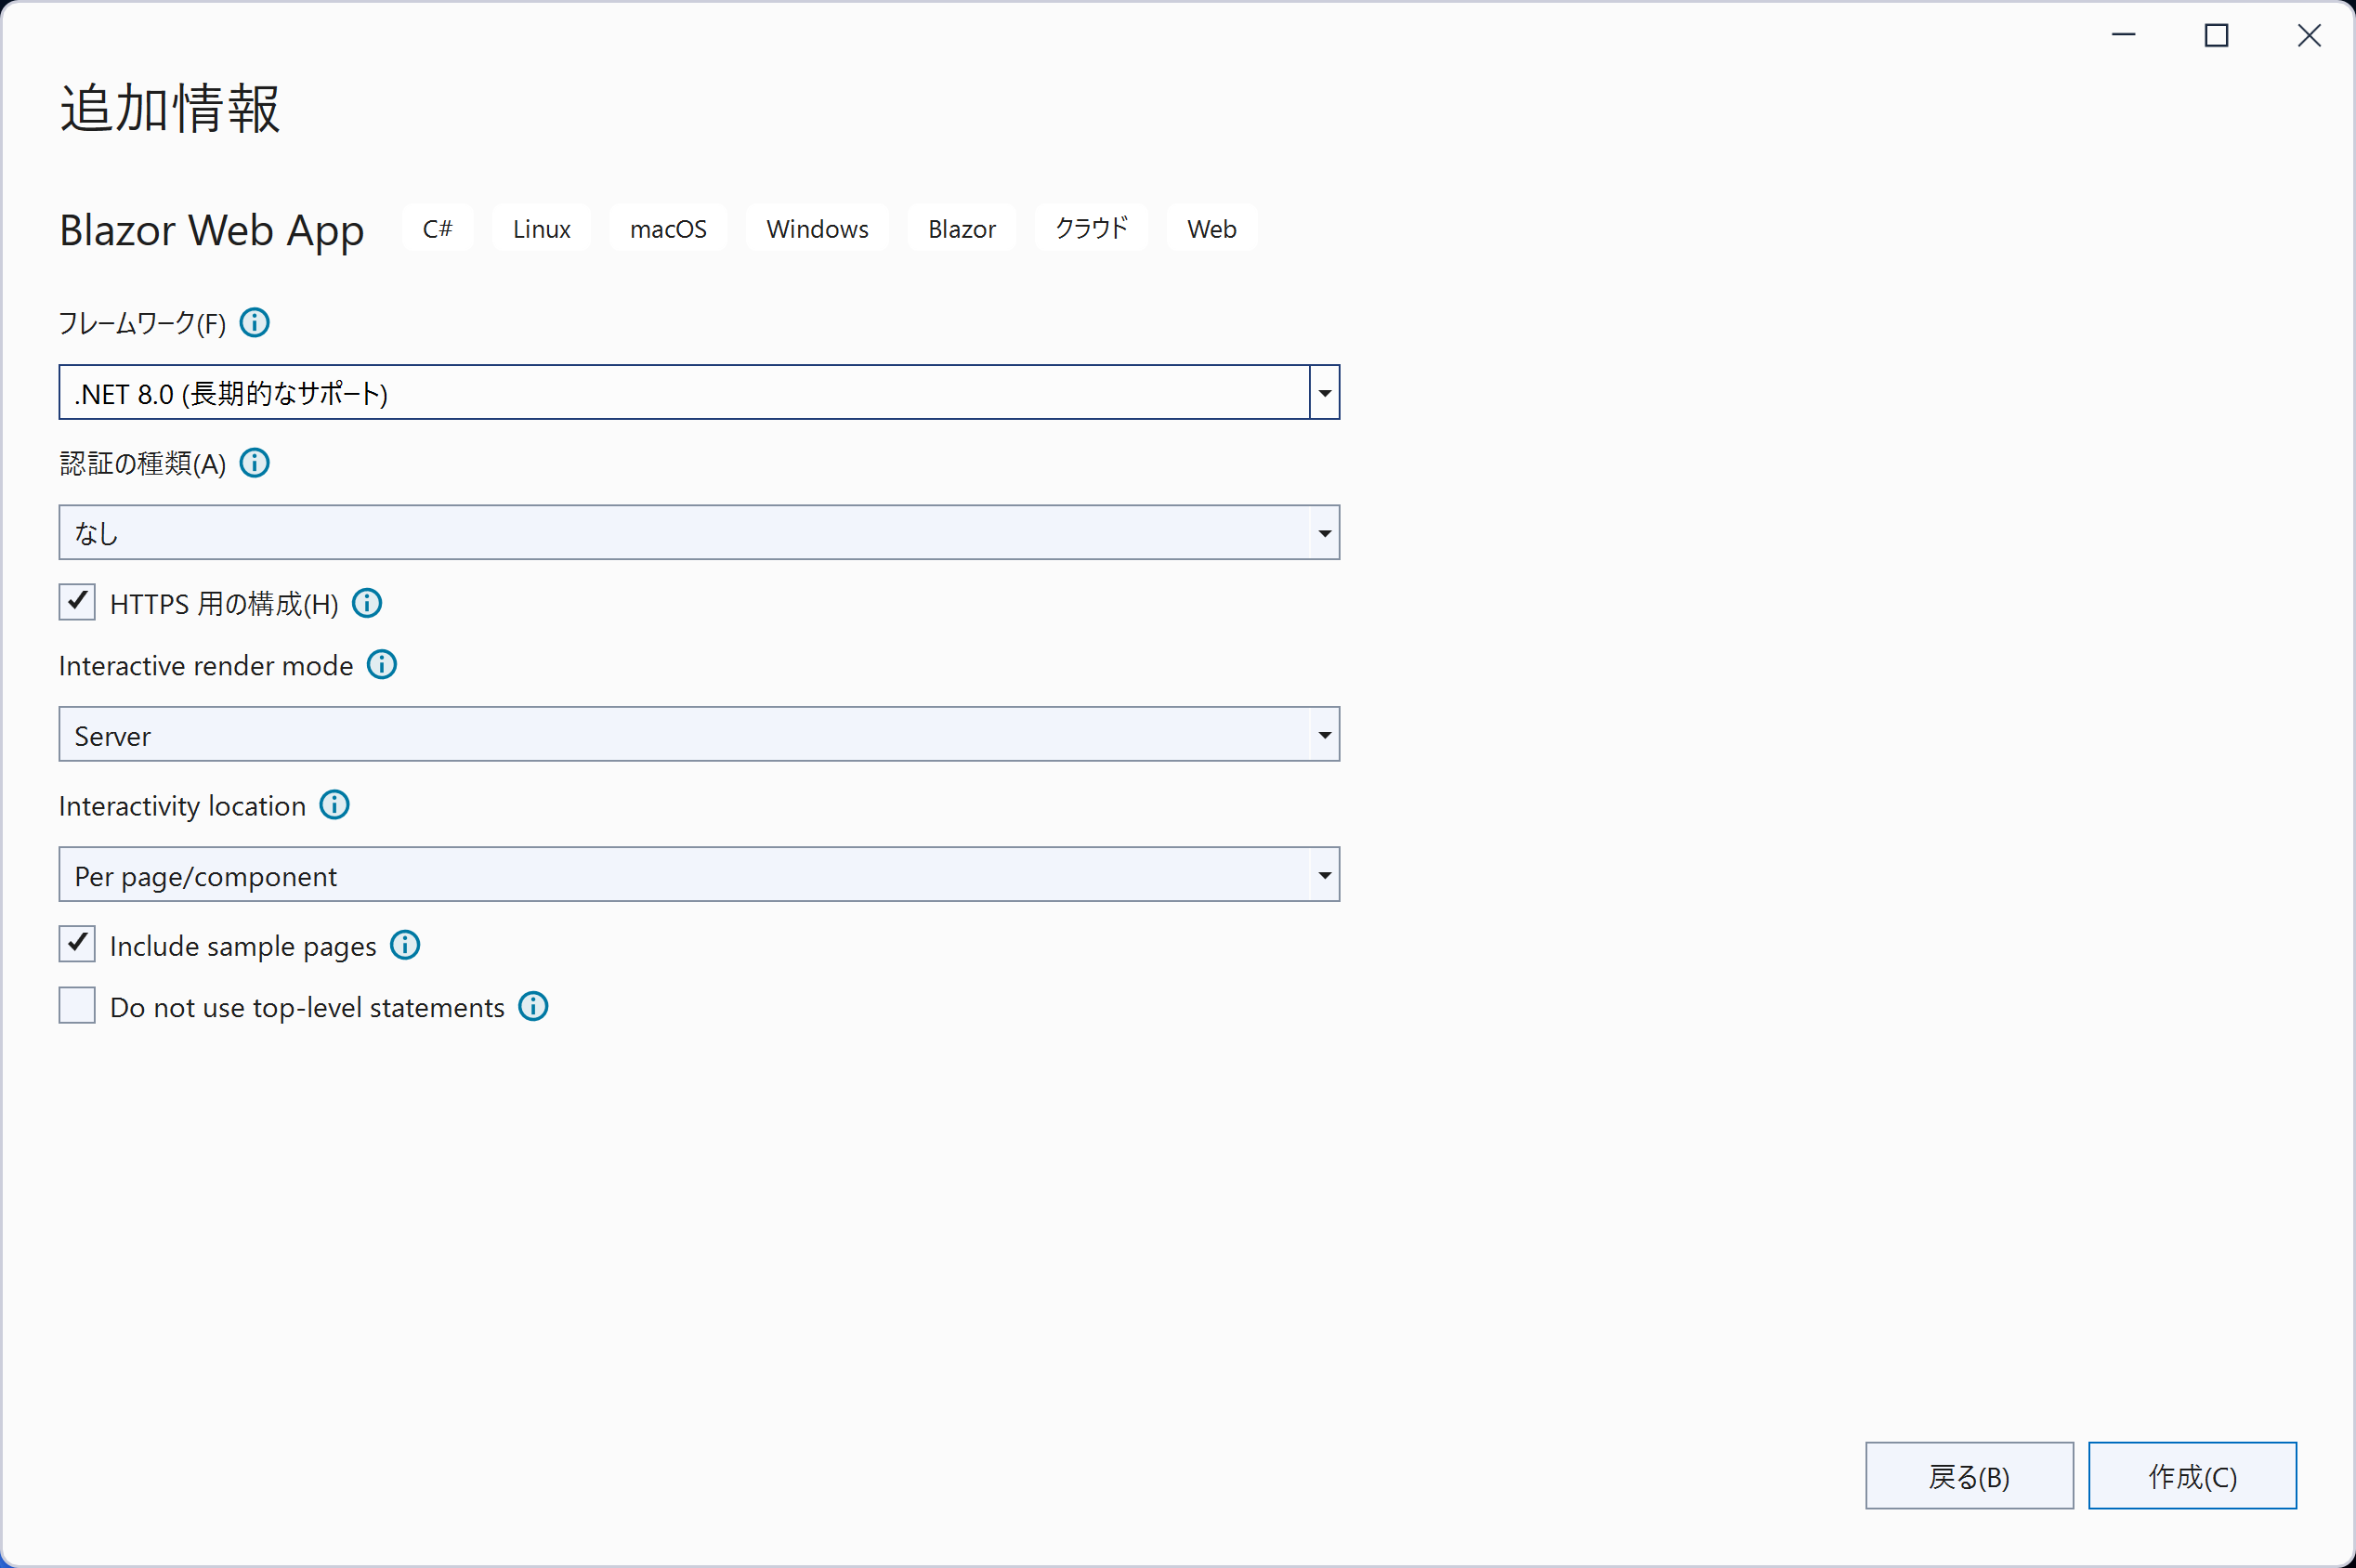Click the フレームワーク(F) label

click(x=143, y=323)
